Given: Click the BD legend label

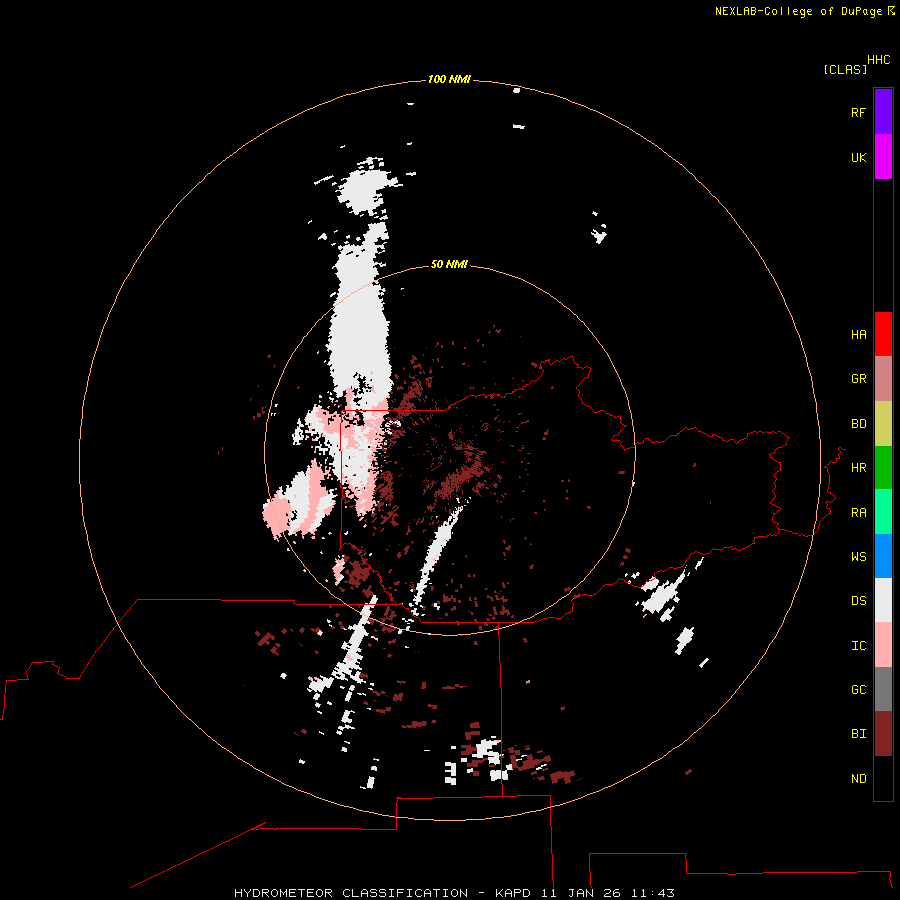Looking at the screenshot, I should (x=858, y=424).
